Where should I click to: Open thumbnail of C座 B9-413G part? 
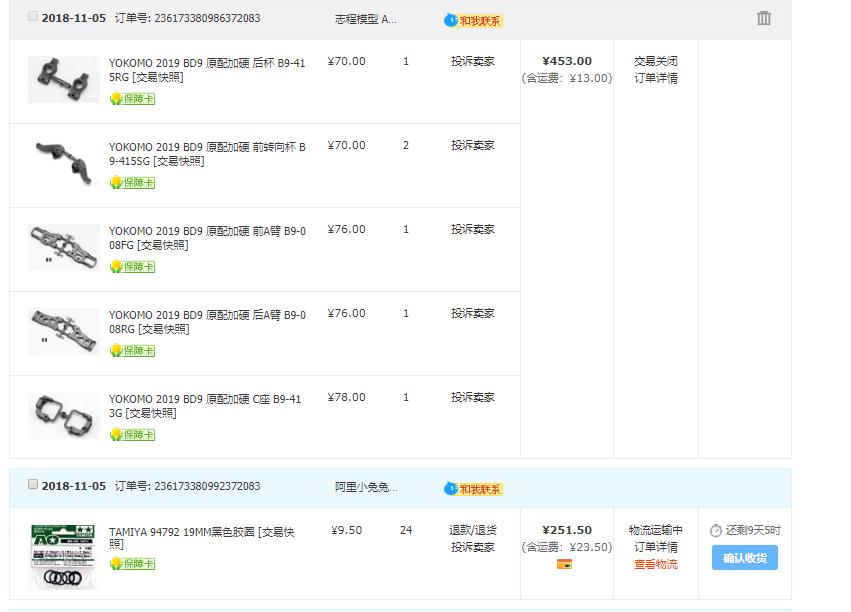point(63,416)
